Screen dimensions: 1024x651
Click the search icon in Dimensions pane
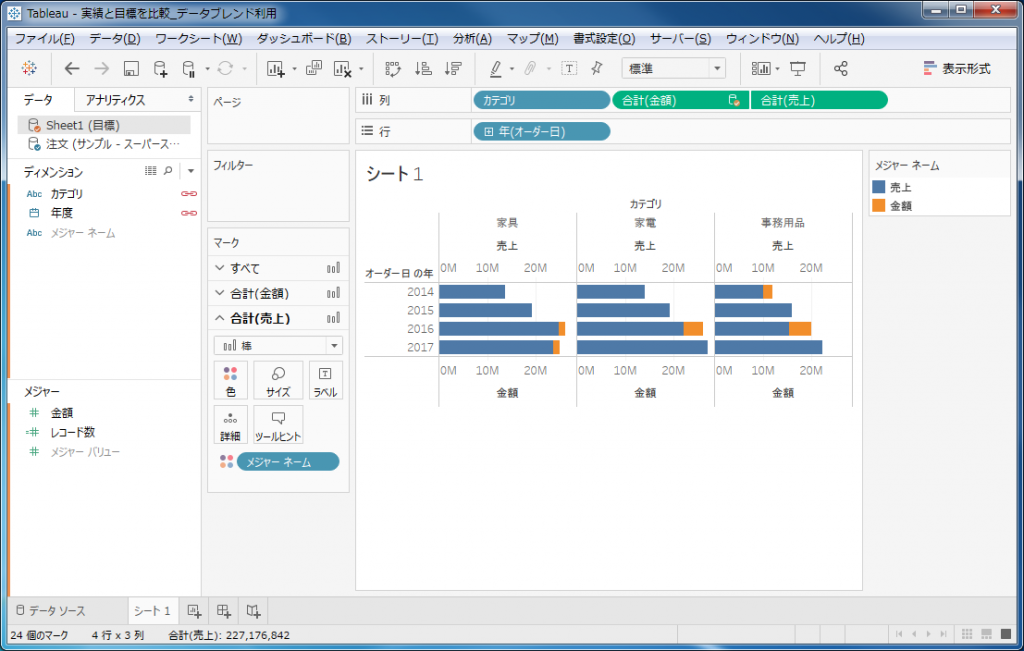(168, 171)
